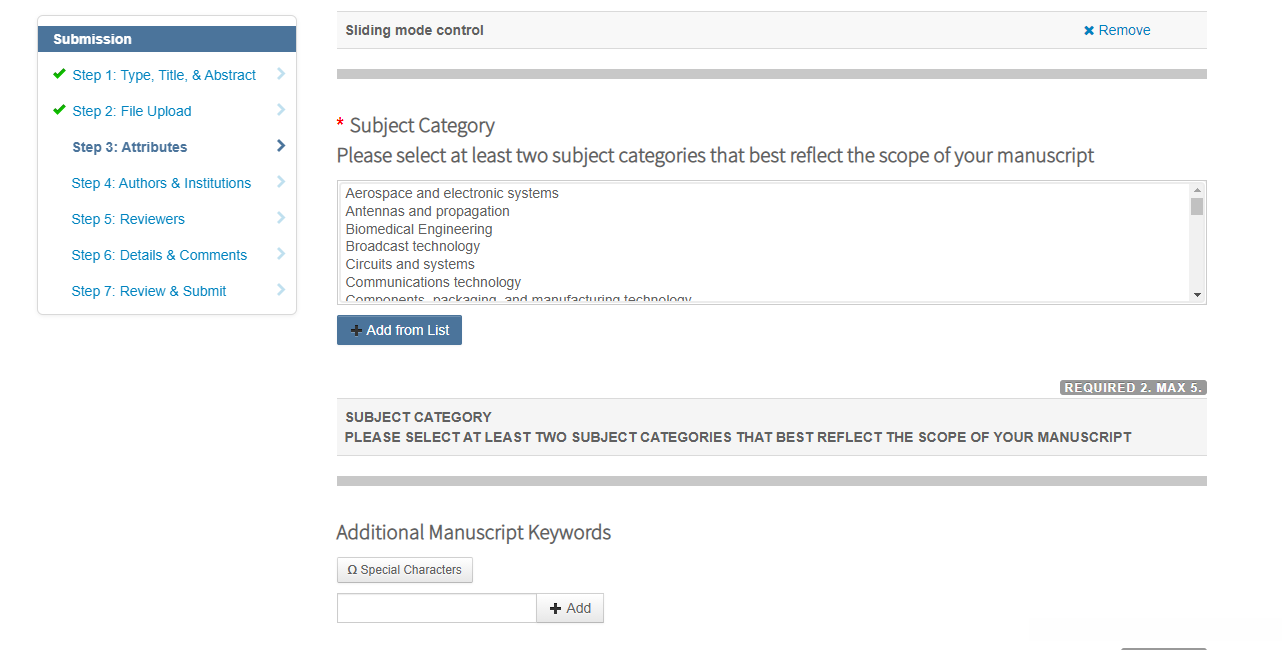
Task: Click the chevron arrow on Step 4 row
Action: 281,182
